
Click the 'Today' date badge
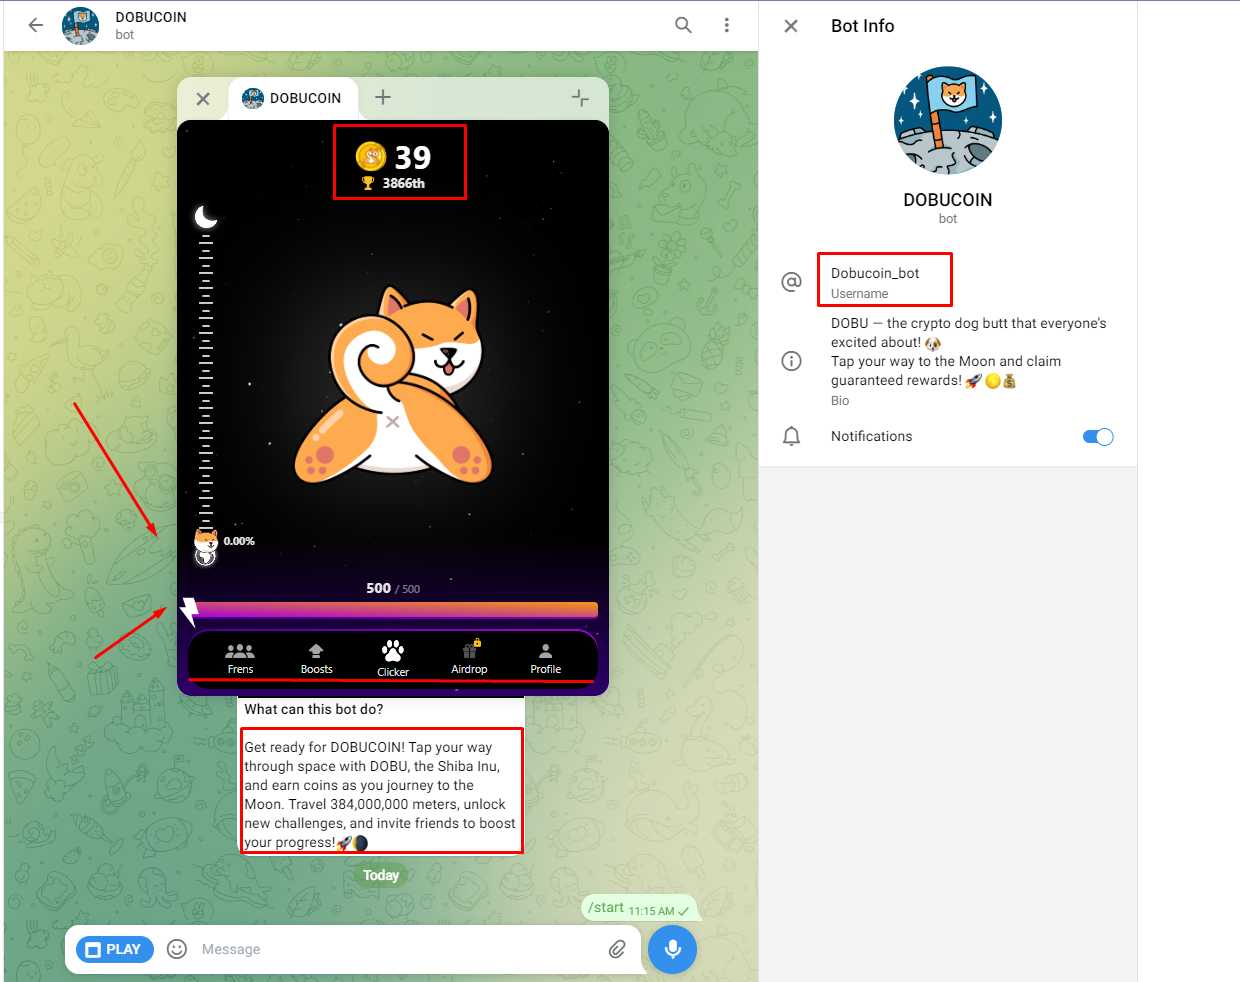[381, 875]
